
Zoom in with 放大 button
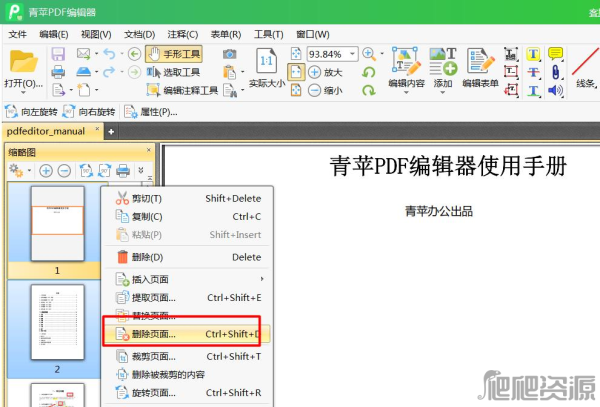pyautogui.click(x=325, y=72)
